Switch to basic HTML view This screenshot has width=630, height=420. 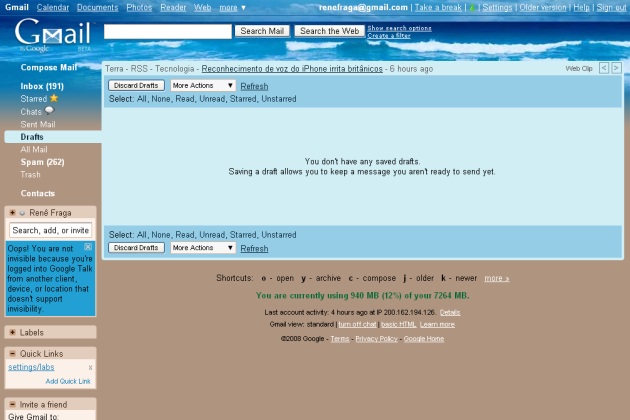[x=399, y=324]
